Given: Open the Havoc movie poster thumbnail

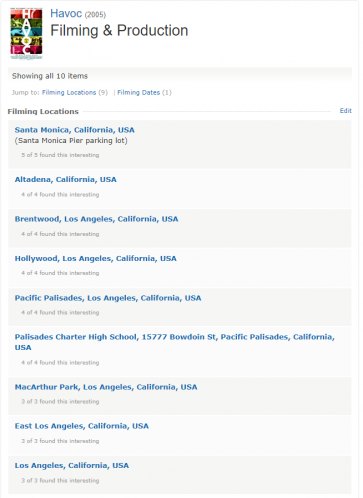Looking at the screenshot, I should [x=26, y=34].
